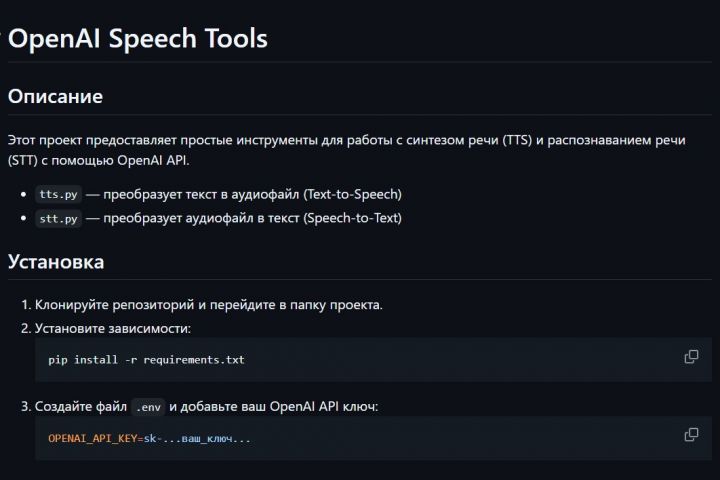
Task: Click the Описание section heading
Action: (x=55, y=97)
